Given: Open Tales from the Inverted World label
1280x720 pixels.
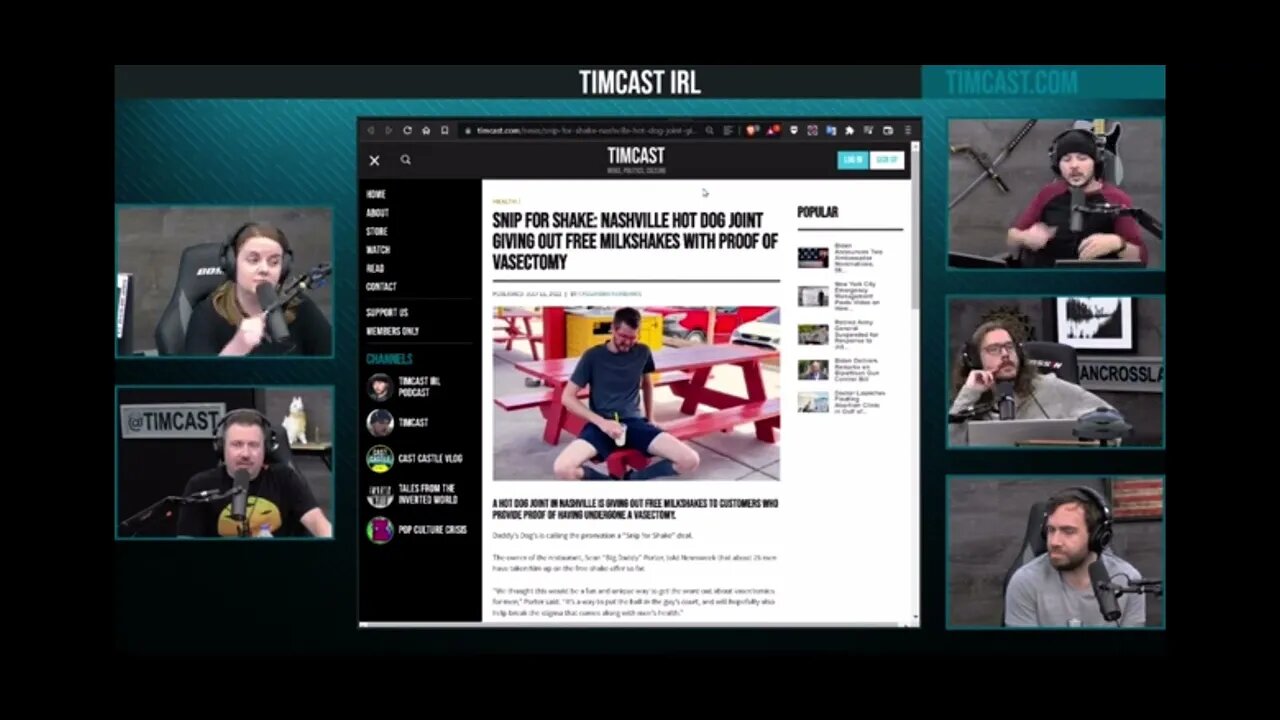Looking at the screenshot, I should (428, 494).
